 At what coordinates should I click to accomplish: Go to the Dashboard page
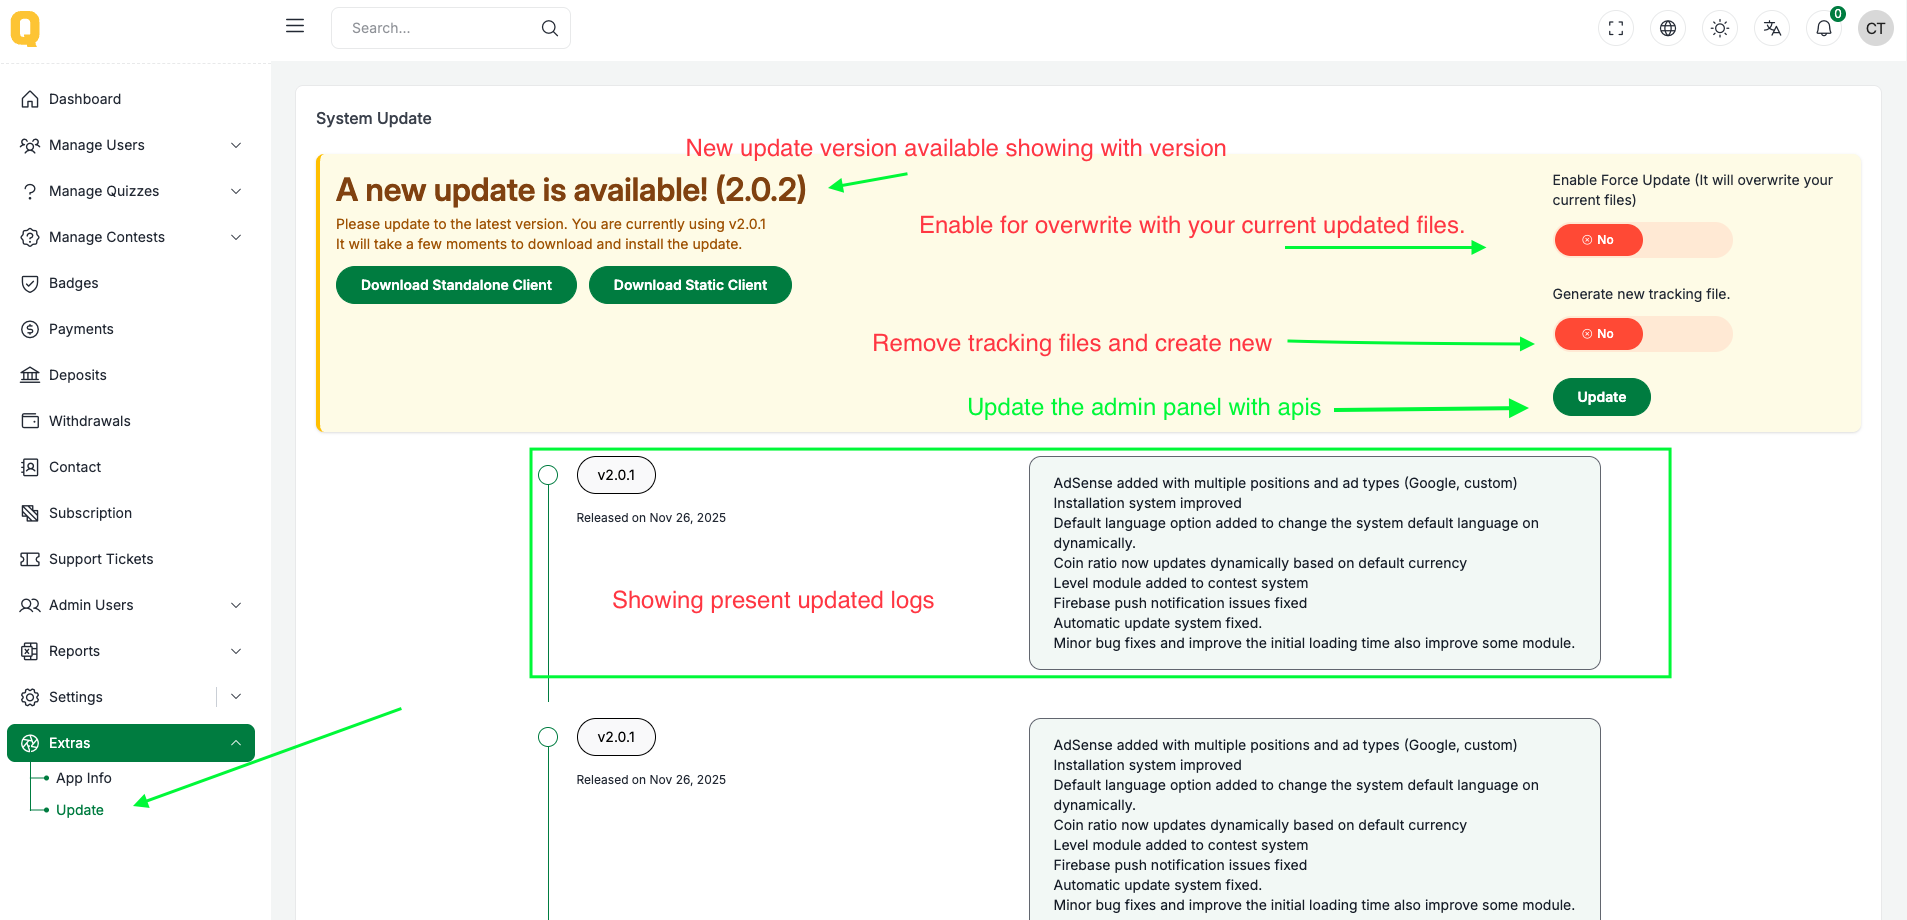(x=85, y=99)
